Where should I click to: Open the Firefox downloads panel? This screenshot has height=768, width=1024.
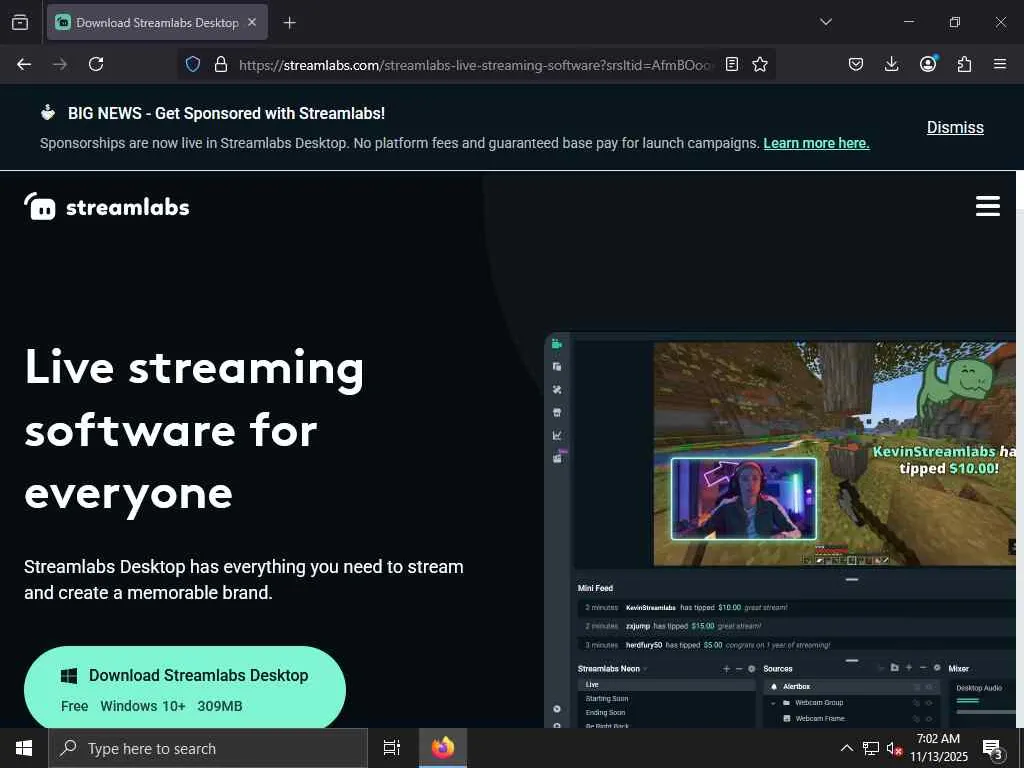click(x=891, y=64)
